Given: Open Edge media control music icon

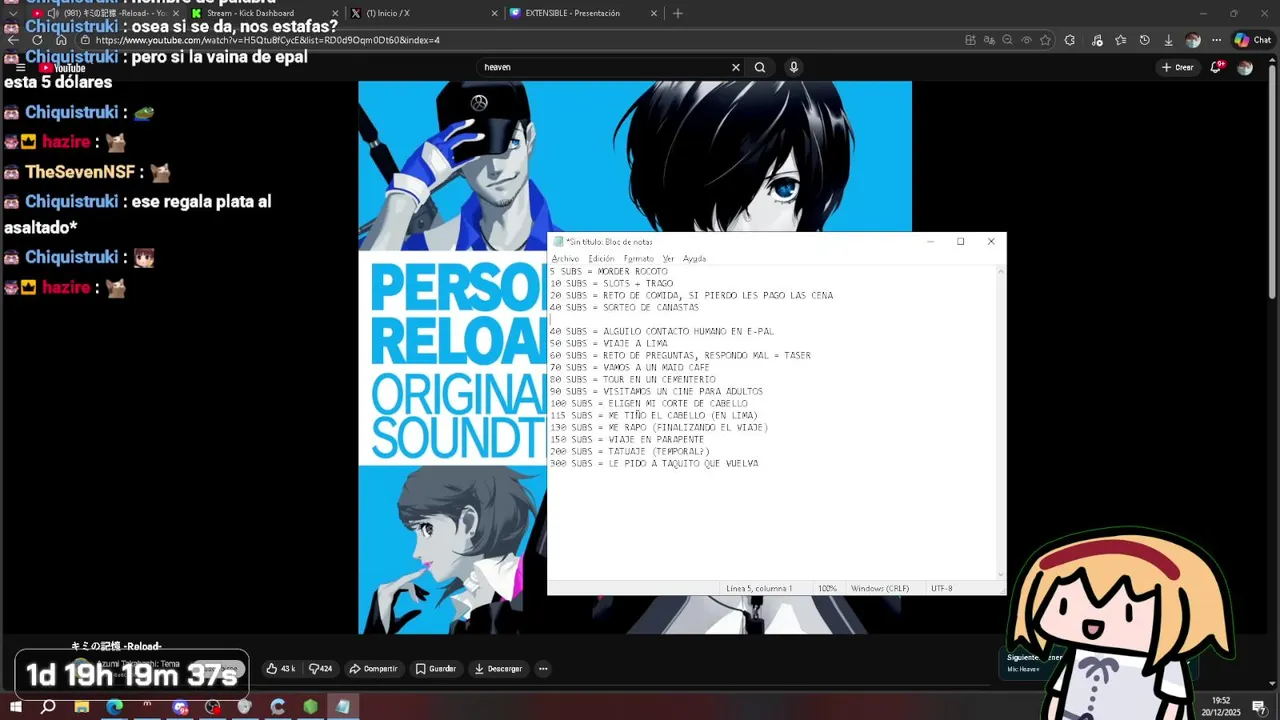Looking at the screenshot, I should point(1097,40).
